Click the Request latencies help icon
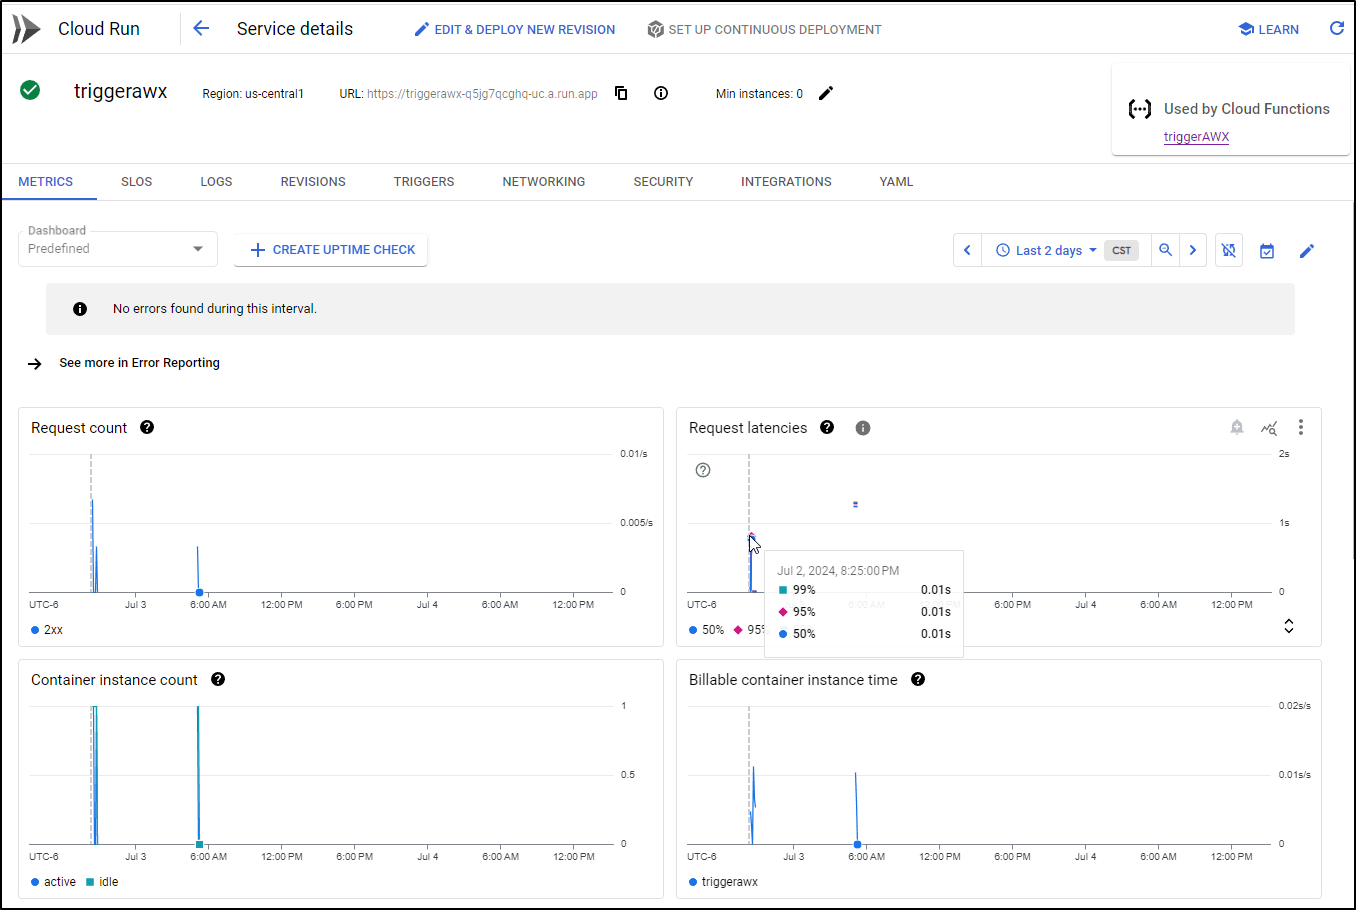The width and height of the screenshot is (1356, 910). [827, 427]
